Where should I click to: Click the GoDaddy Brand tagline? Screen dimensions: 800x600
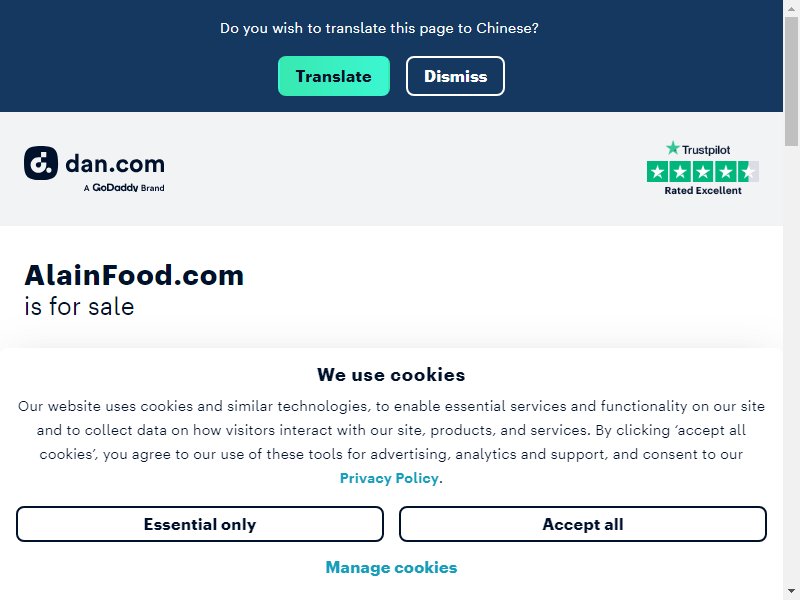click(x=124, y=188)
